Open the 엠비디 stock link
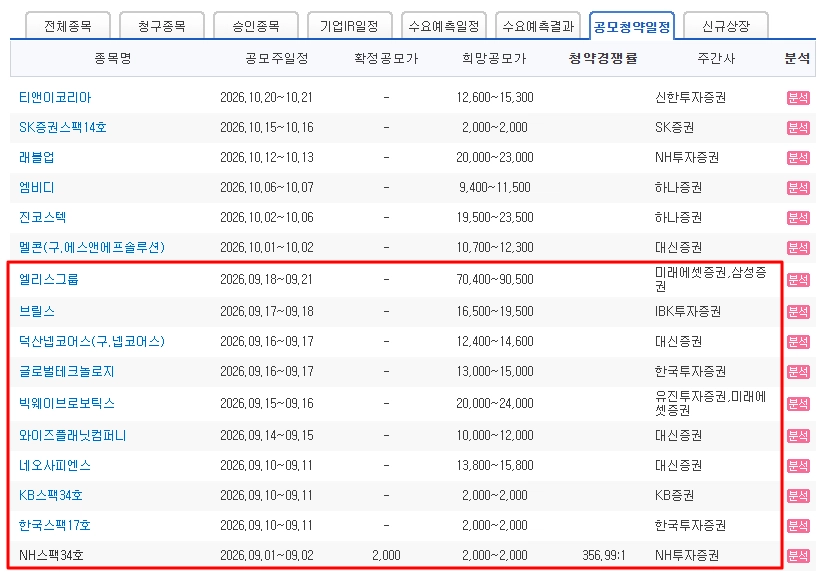The width and height of the screenshot is (818, 572). tap(37, 187)
